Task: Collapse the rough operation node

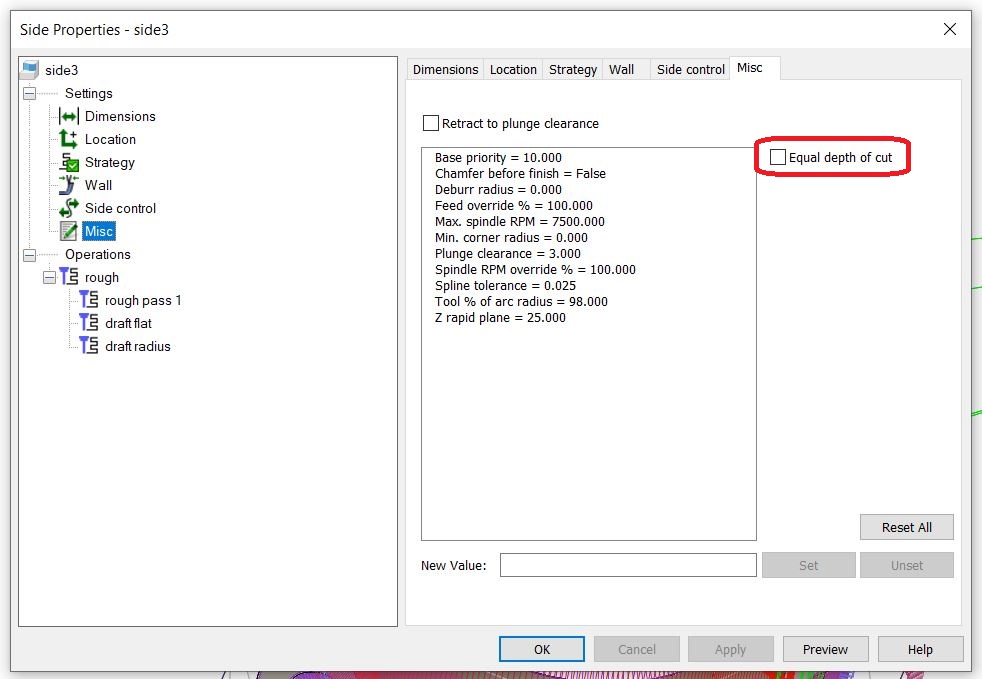Action: 47,277
